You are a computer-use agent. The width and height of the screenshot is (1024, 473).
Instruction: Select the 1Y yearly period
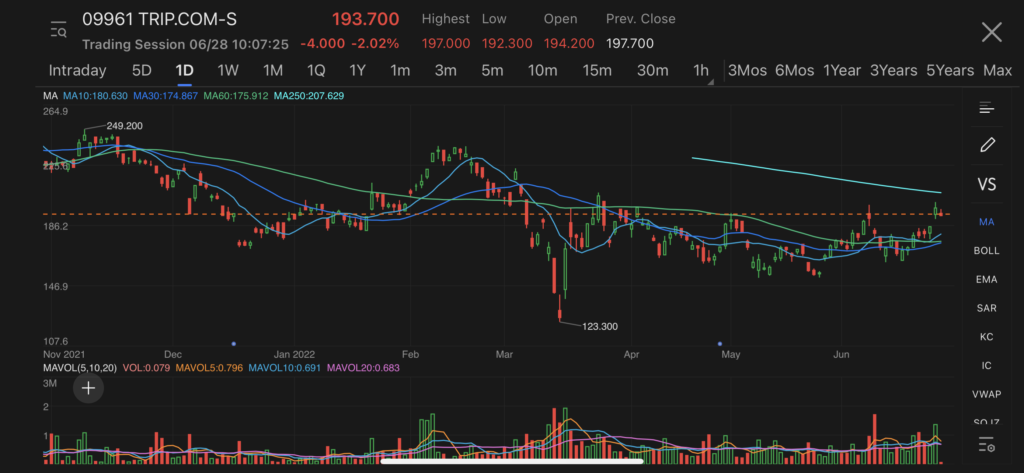pos(357,71)
